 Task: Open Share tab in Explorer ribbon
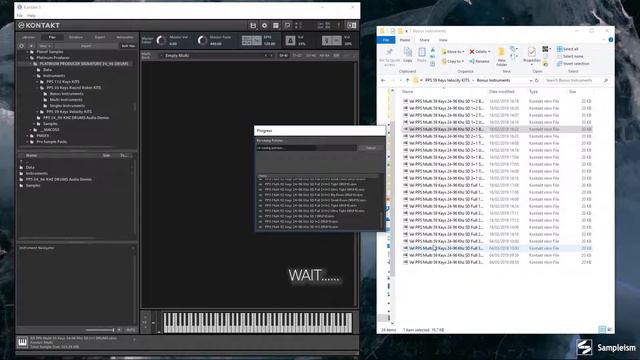point(424,40)
